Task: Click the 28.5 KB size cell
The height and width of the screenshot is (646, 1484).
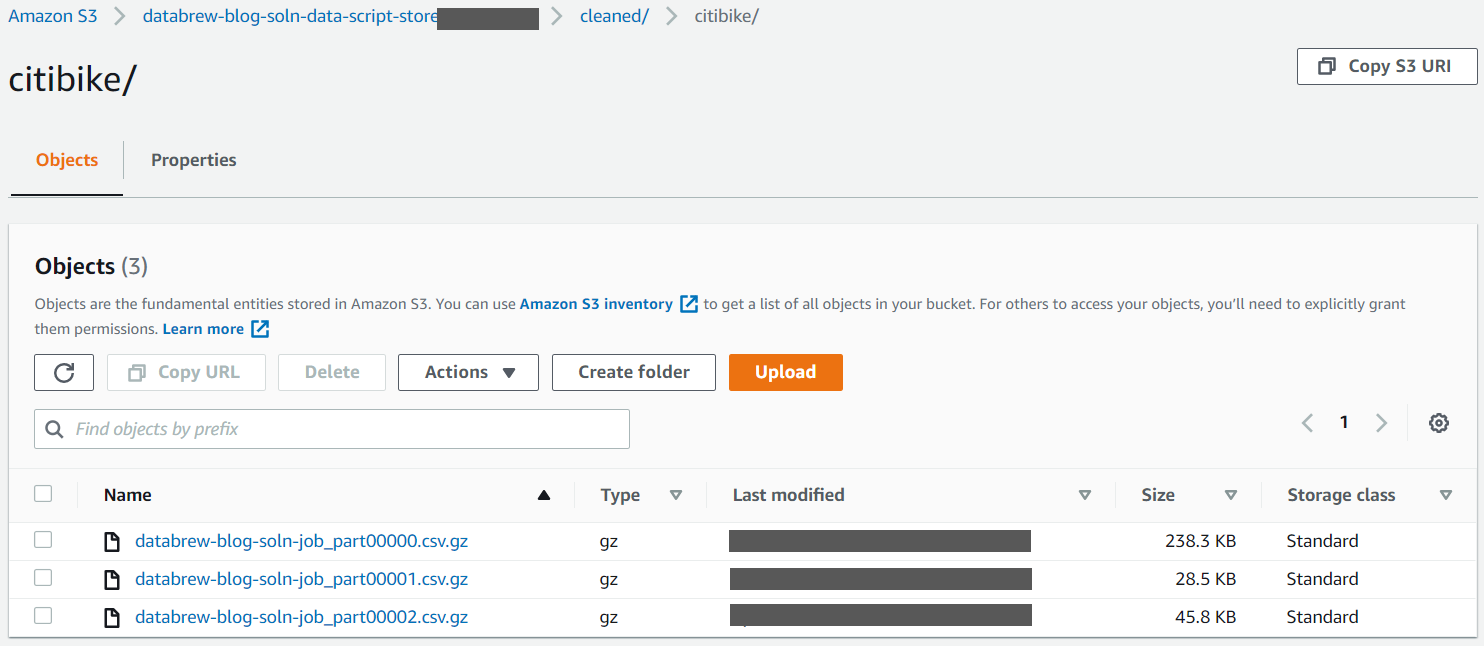Action: (x=1205, y=580)
